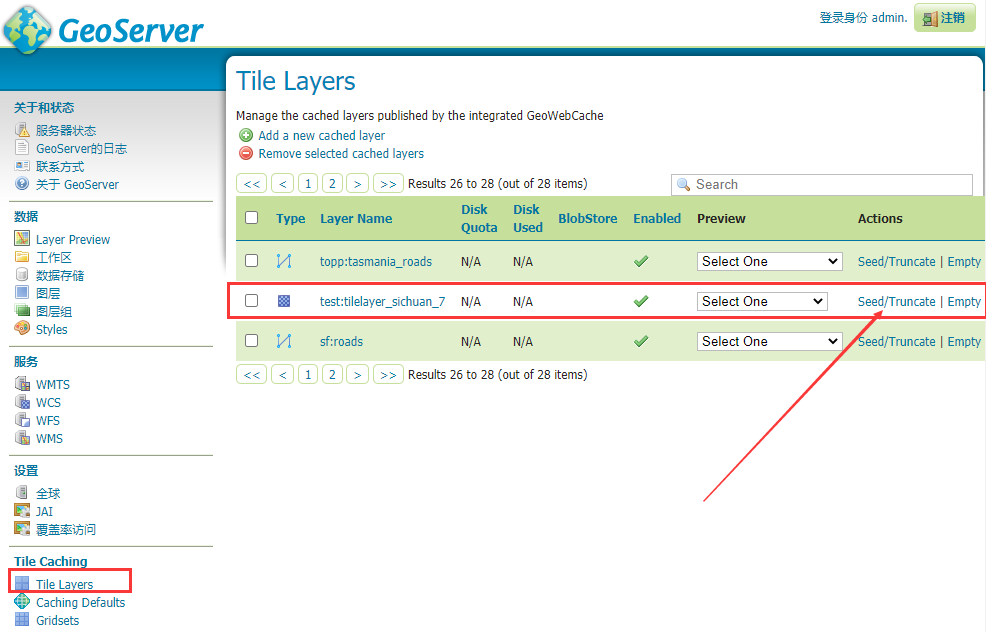Click the WCS service icon
This screenshot has height=632, width=986.
pos(22,402)
